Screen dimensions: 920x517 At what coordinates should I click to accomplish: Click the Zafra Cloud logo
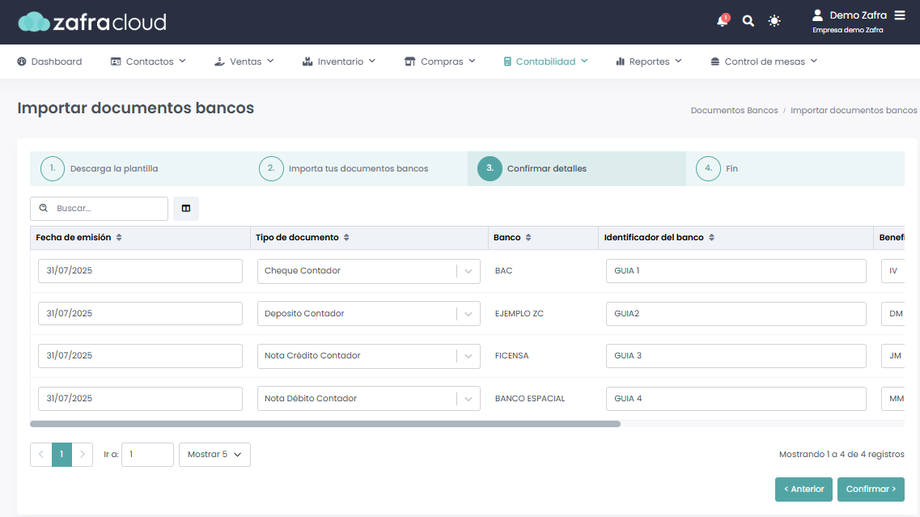pyautogui.click(x=92, y=22)
